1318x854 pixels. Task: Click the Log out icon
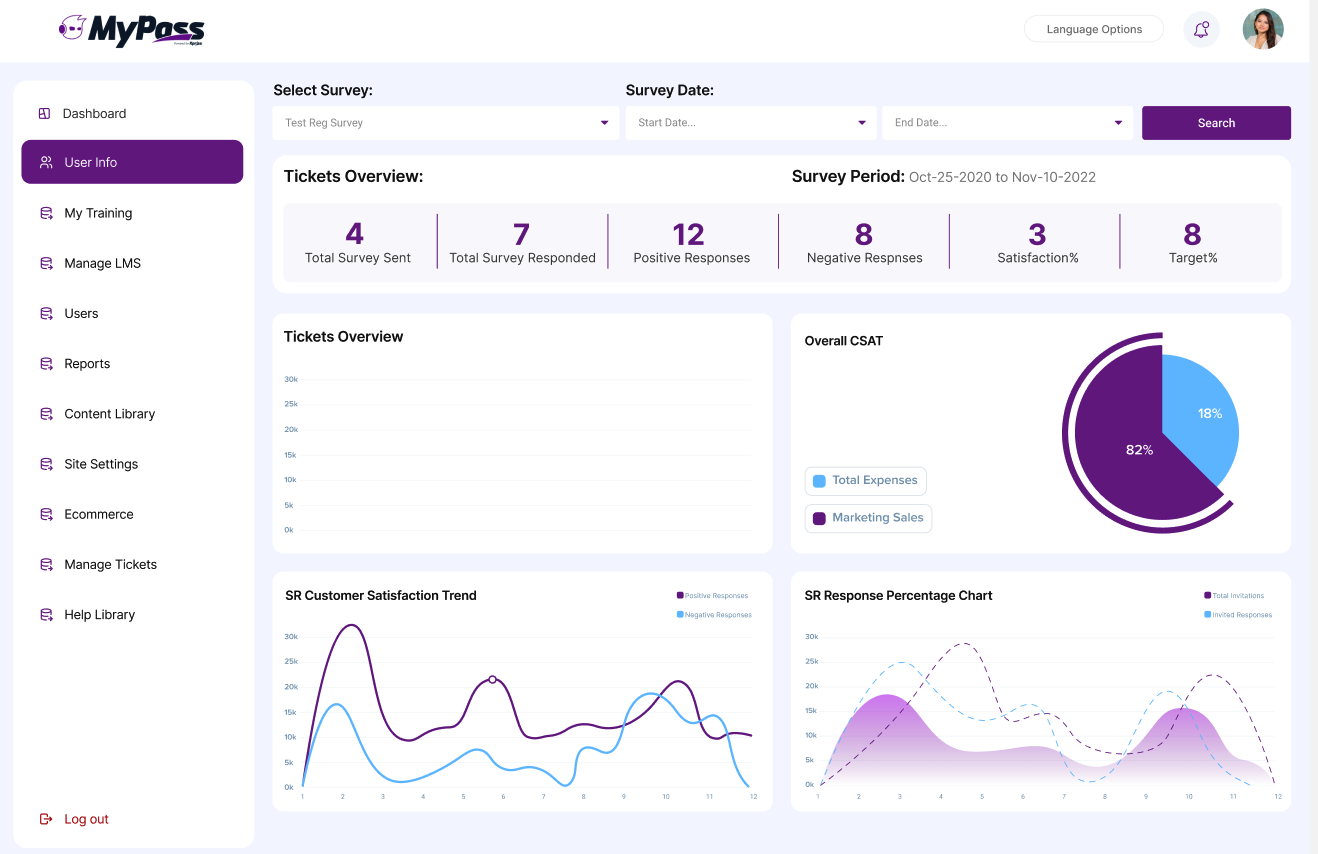(45, 819)
